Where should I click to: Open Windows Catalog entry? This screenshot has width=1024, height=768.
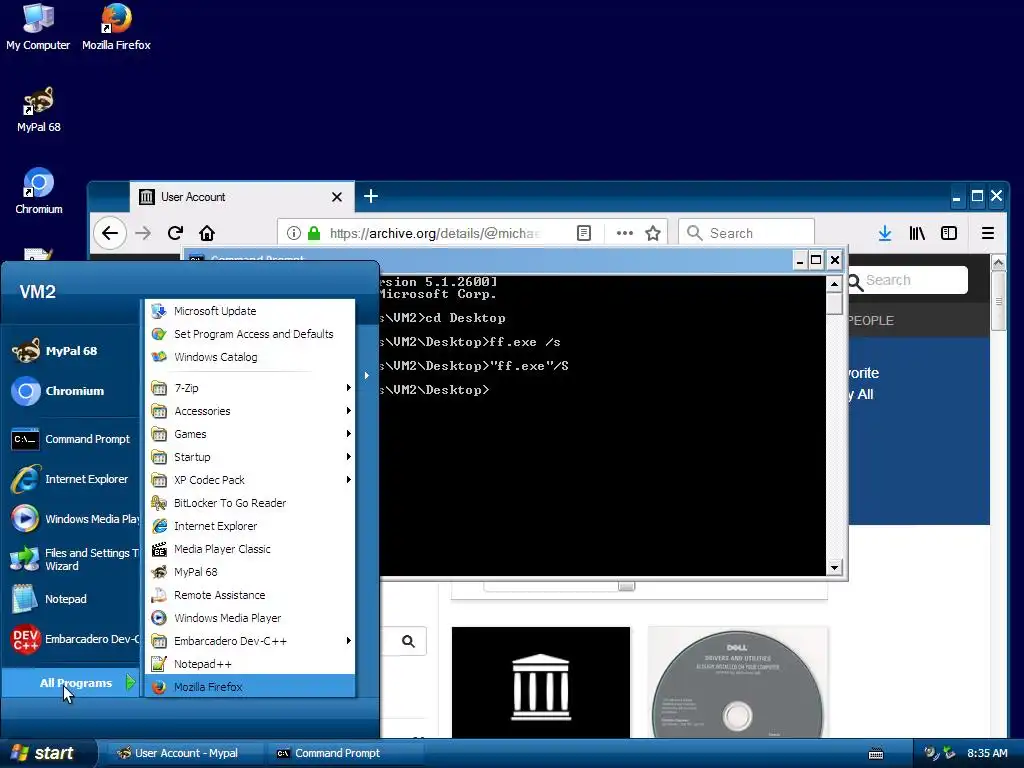(250, 357)
